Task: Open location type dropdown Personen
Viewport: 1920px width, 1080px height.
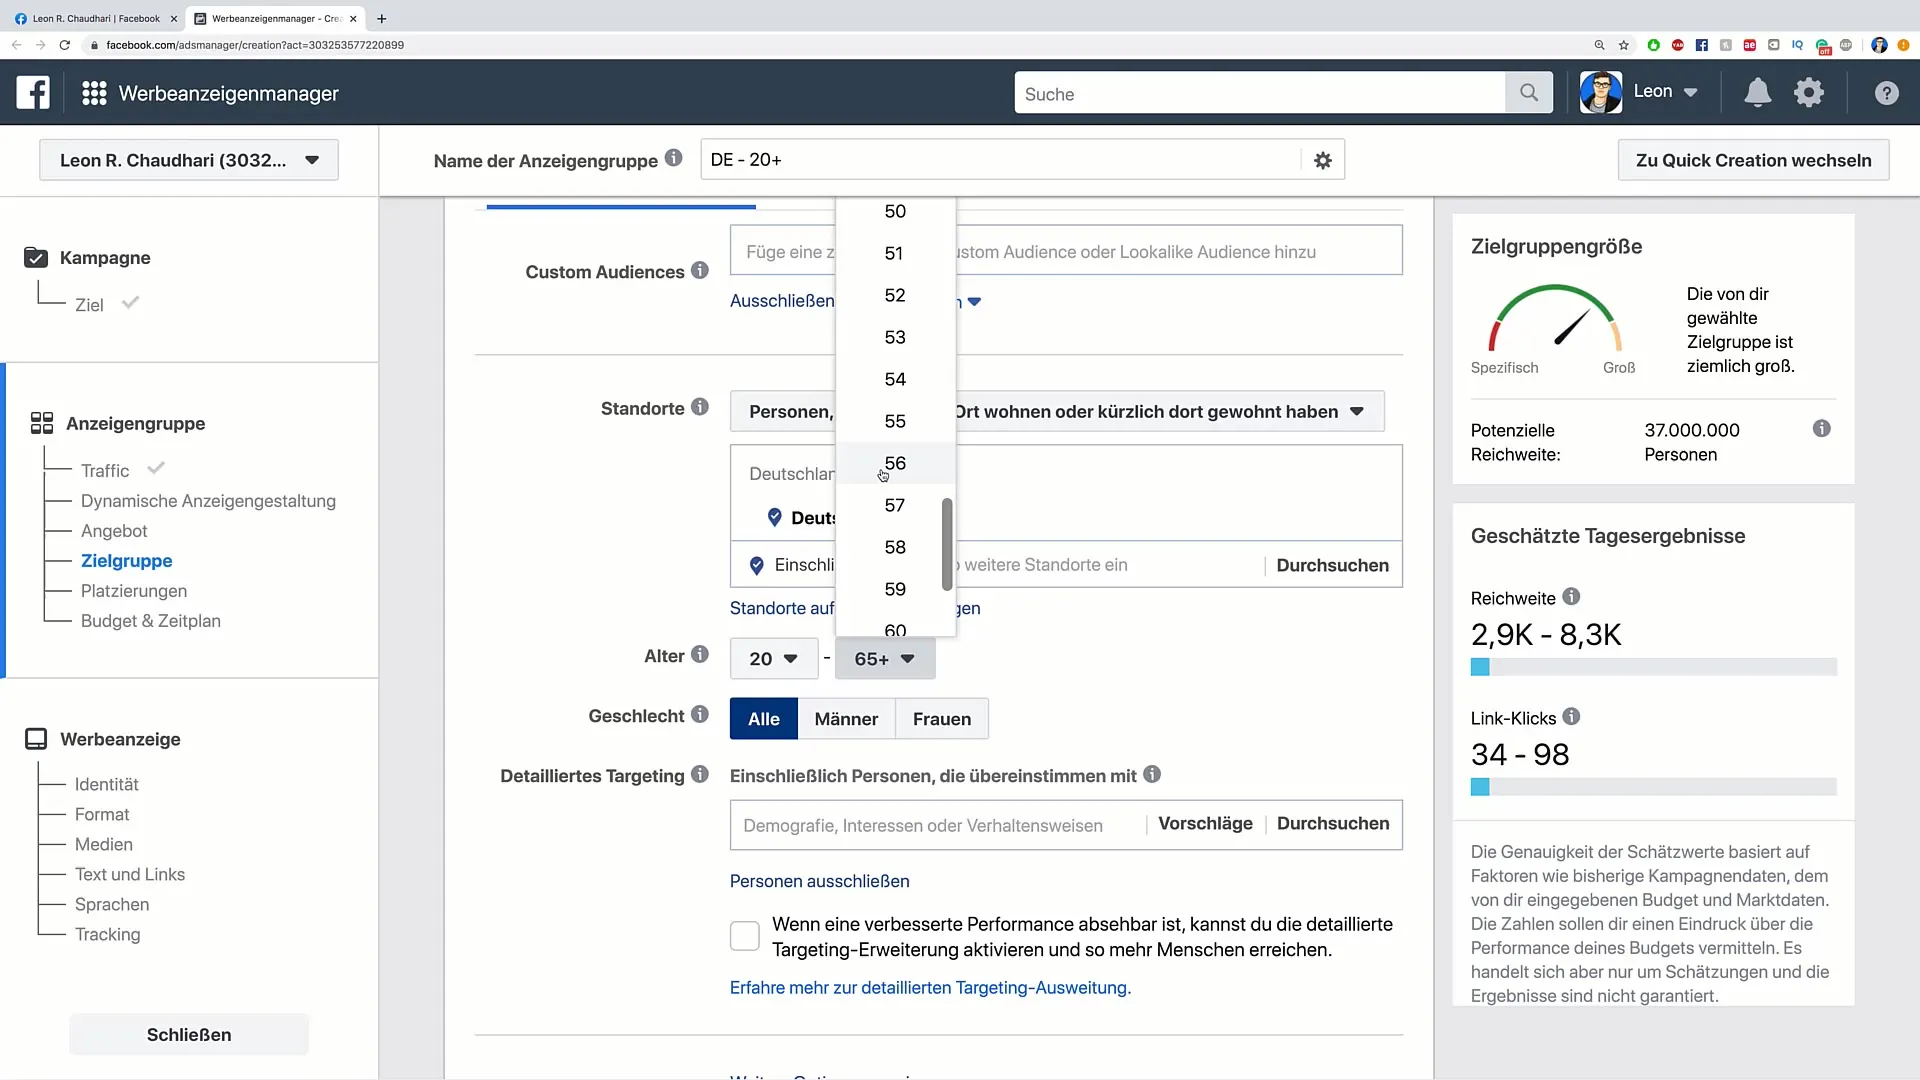Action: tap(1057, 411)
